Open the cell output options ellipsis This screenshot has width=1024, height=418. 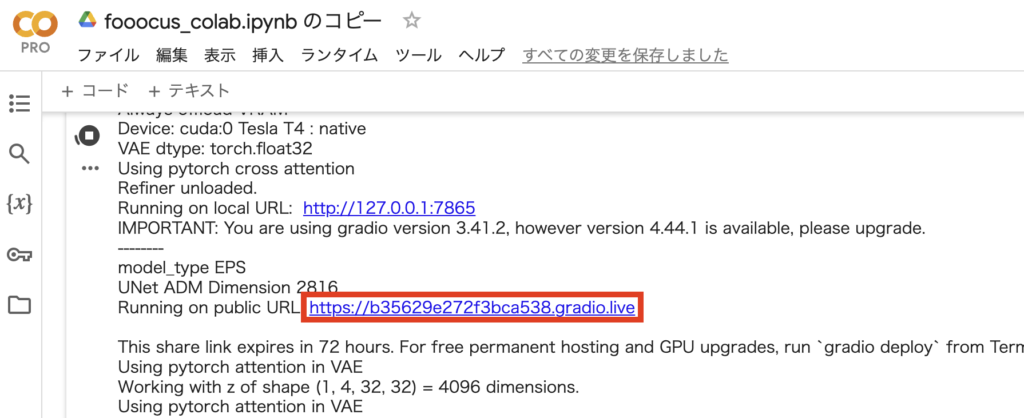(91, 168)
